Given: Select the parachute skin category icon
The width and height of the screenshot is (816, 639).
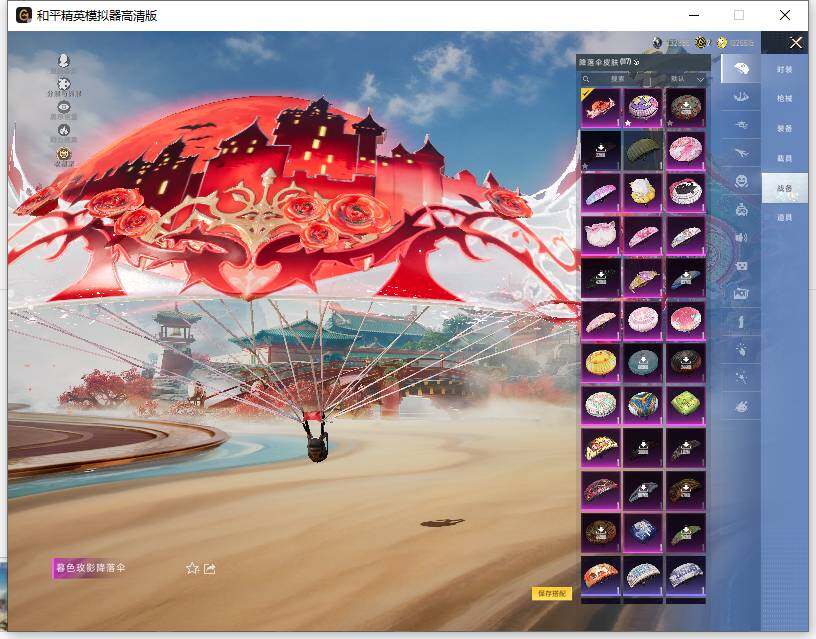Looking at the screenshot, I should [x=741, y=69].
